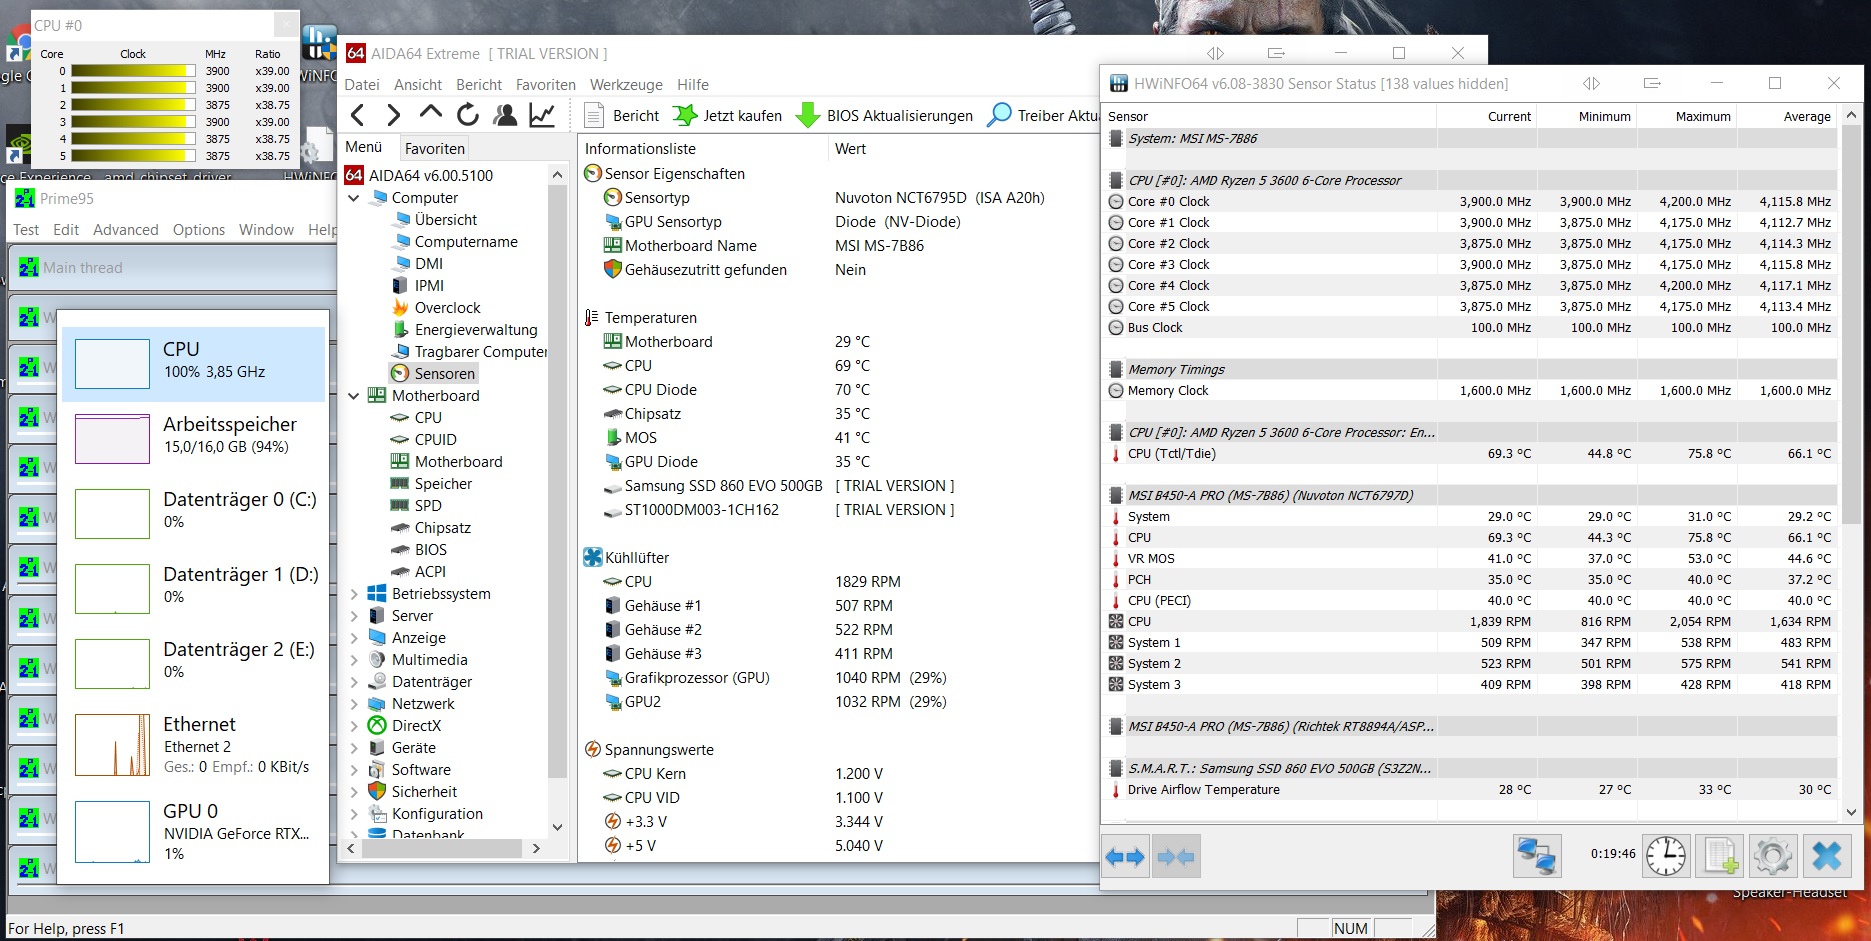Select the Drive Airflow Temperature row
1871x941 pixels.
pos(1470,789)
